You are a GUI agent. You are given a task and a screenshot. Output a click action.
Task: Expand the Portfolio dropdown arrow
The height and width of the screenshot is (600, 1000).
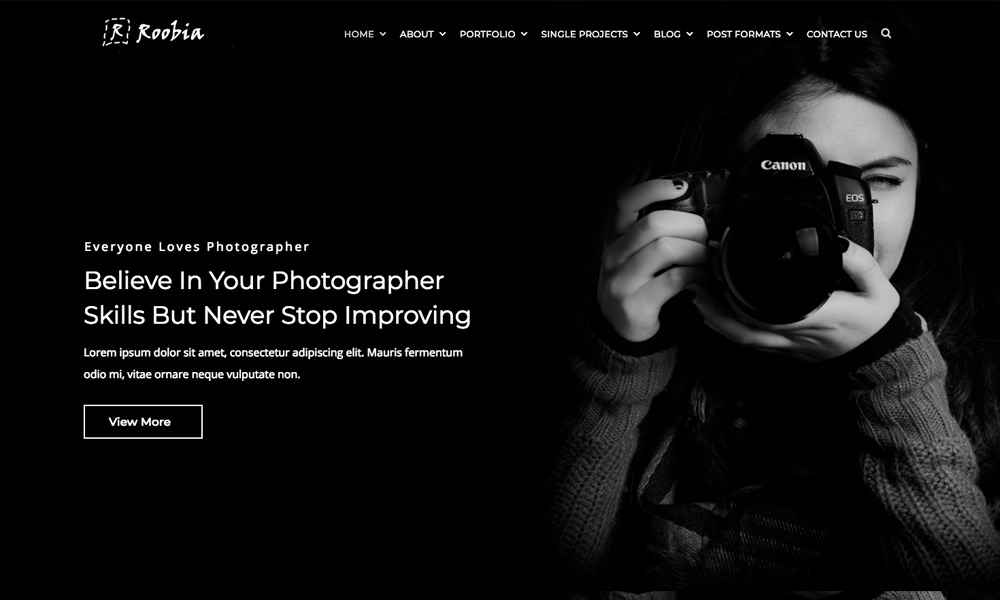pos(524,34)
